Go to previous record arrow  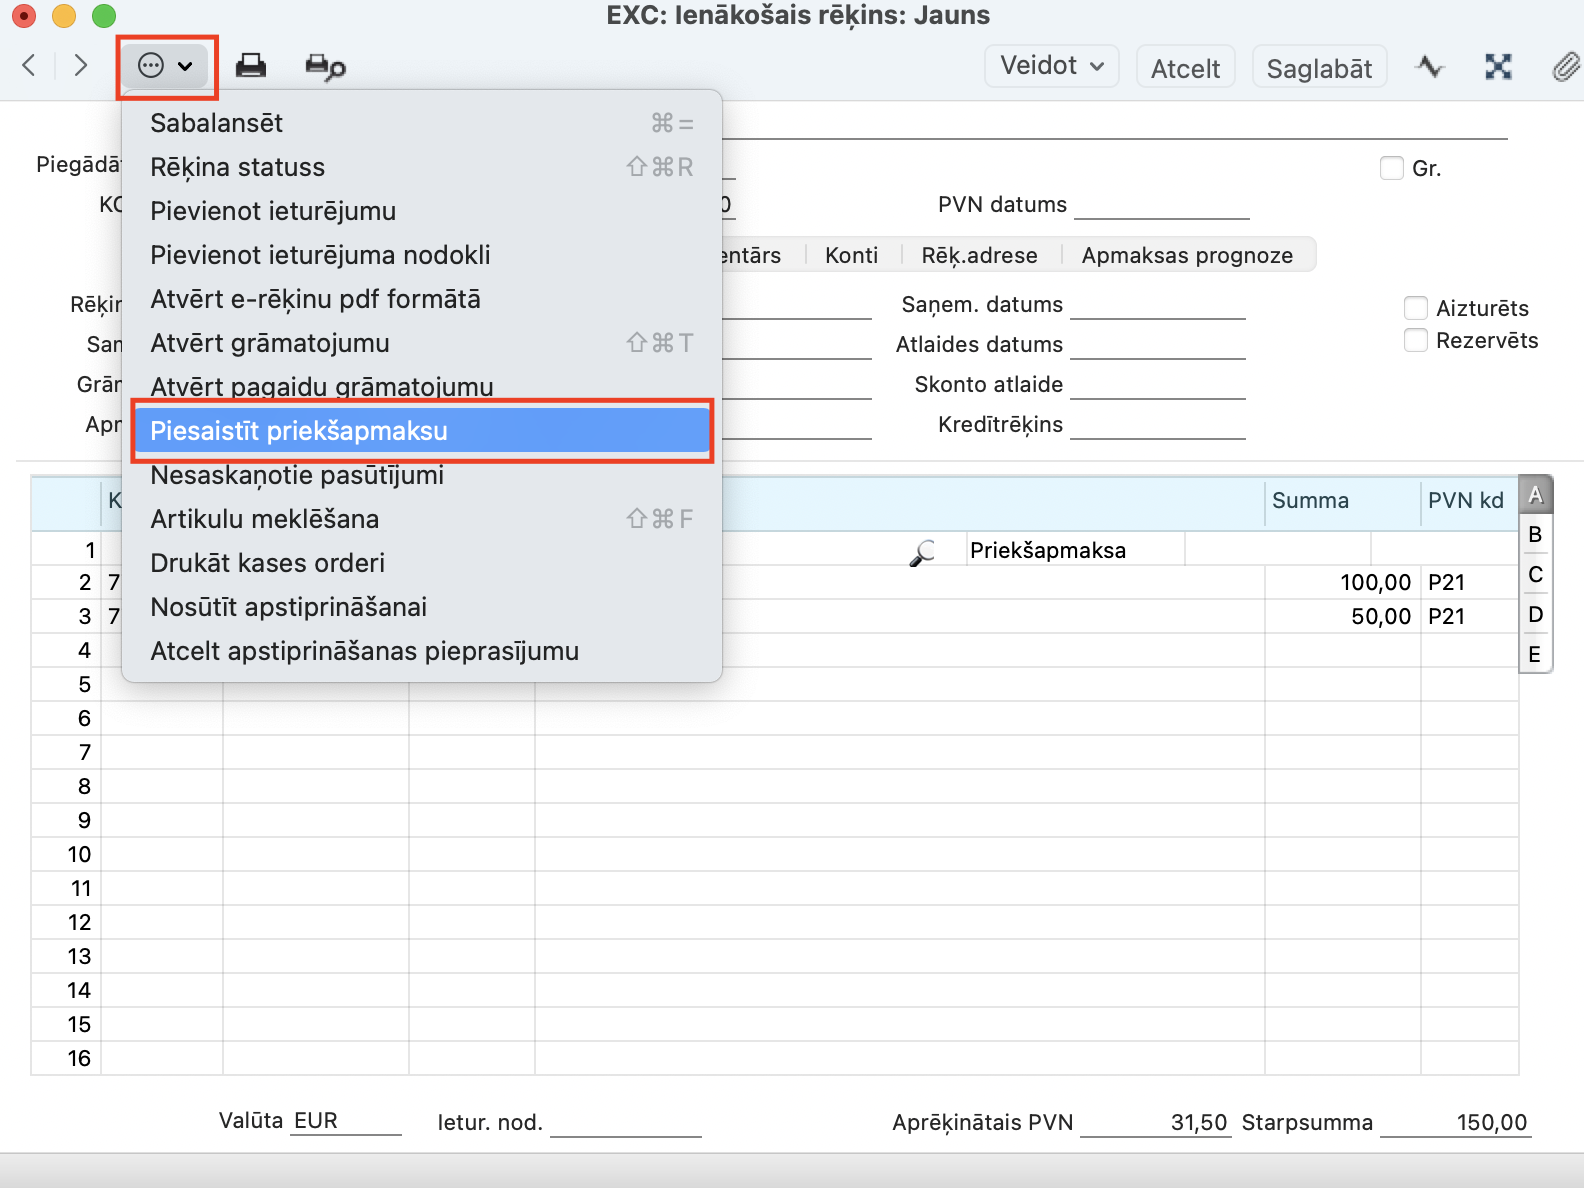(29, 66)
